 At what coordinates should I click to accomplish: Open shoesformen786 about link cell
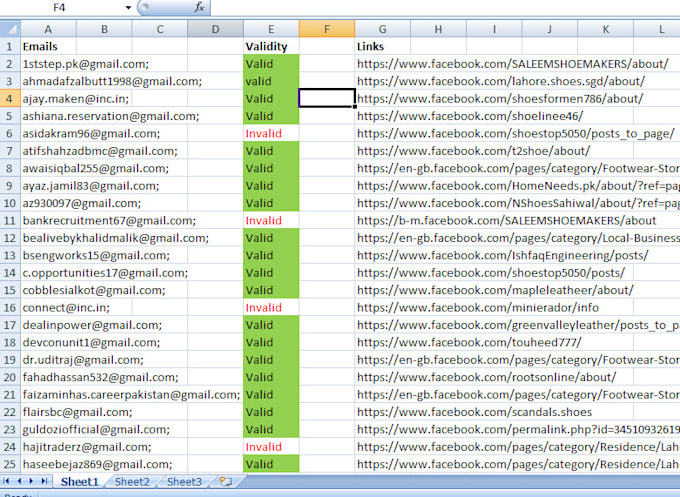point(500,98)
